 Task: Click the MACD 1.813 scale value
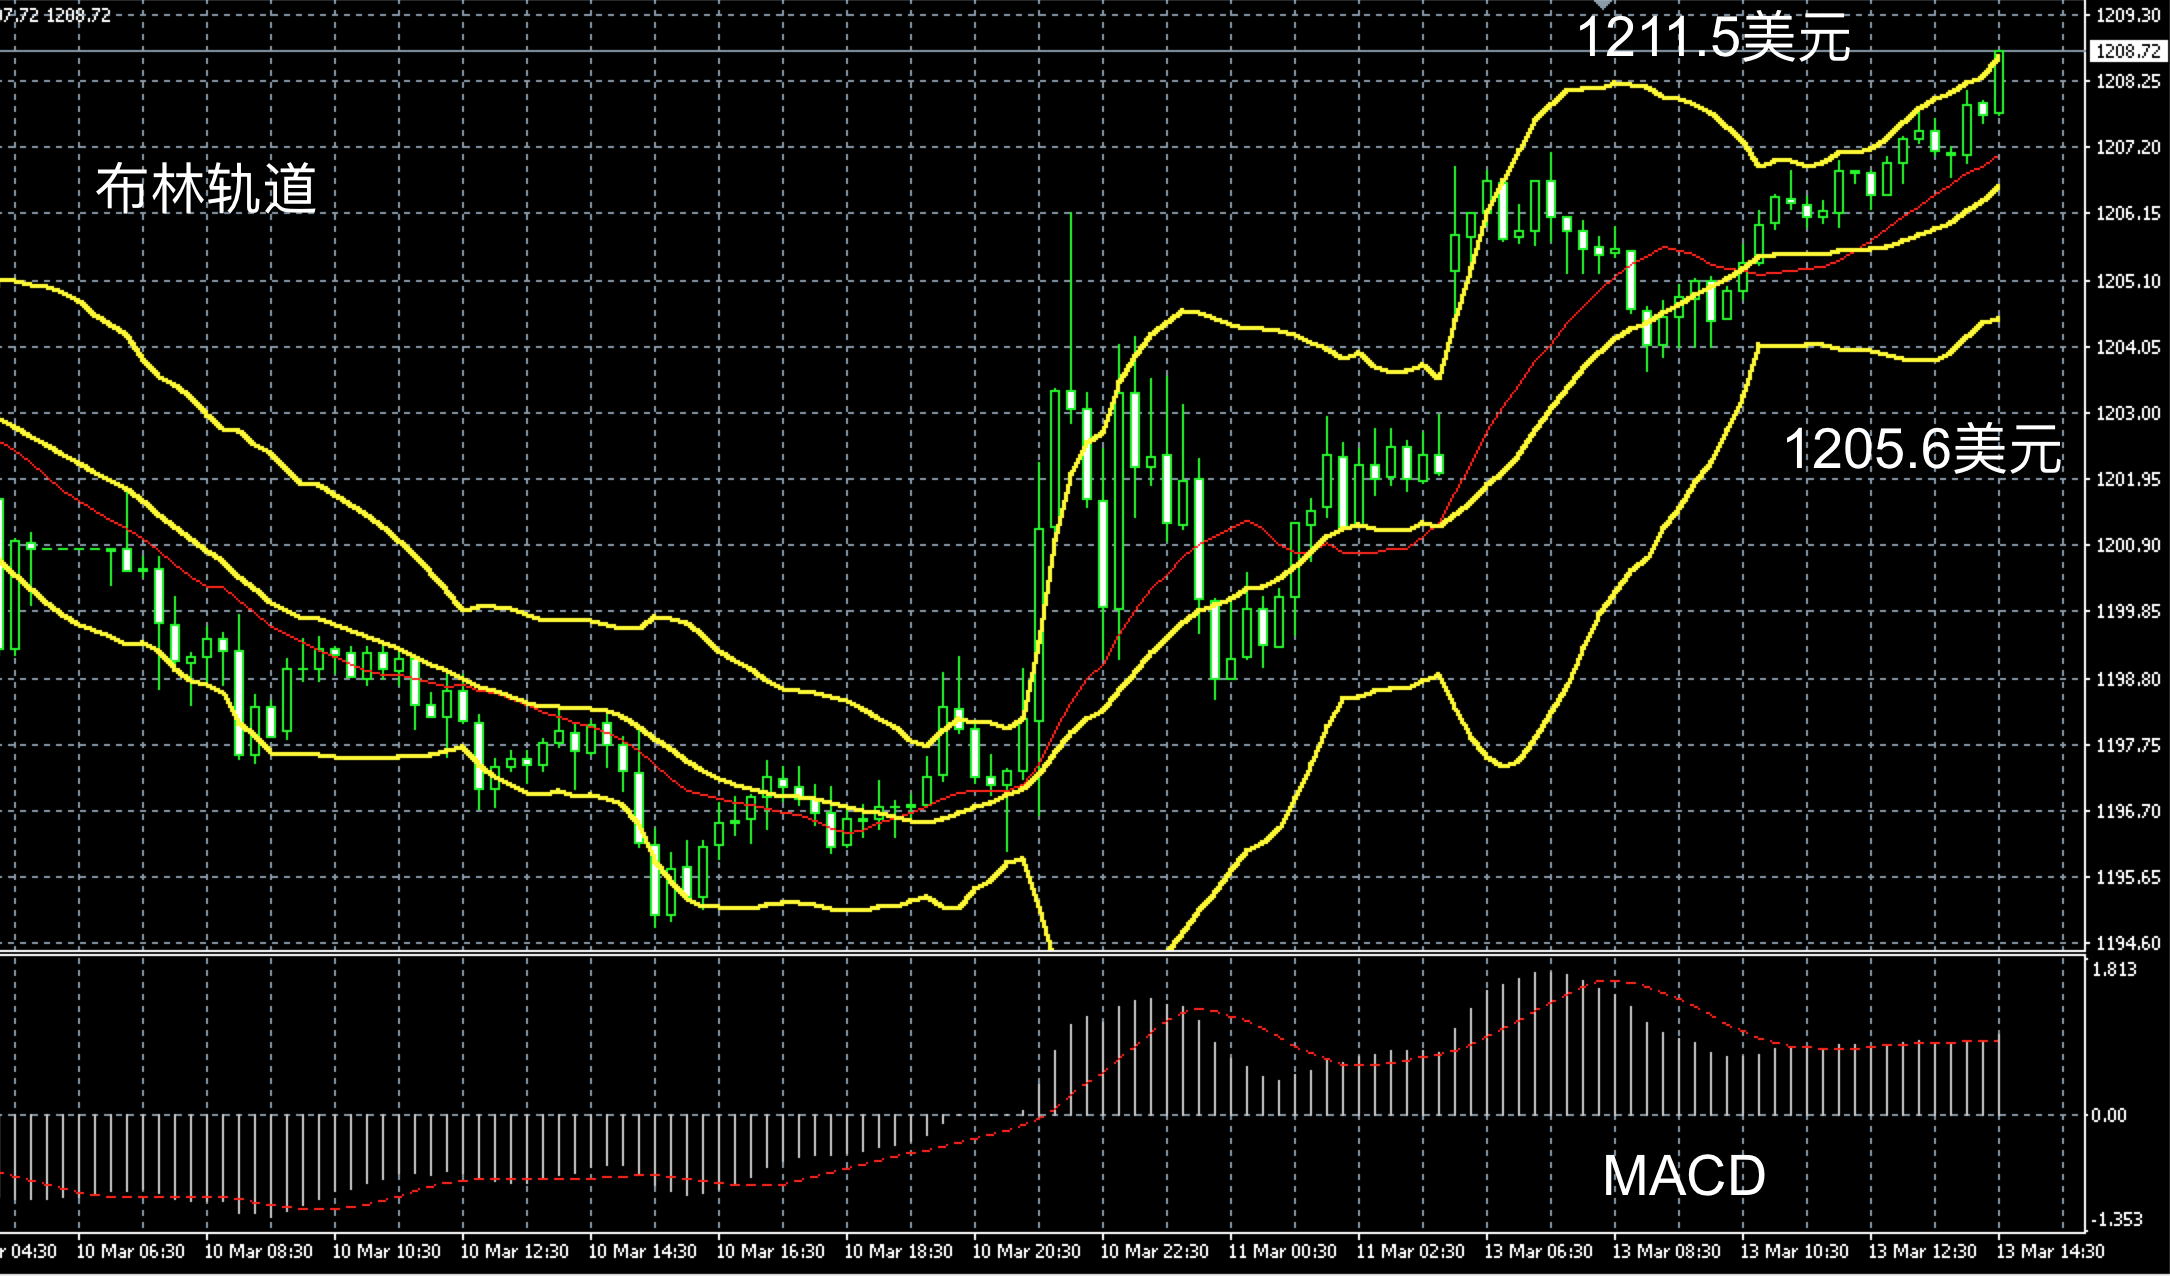click(2114, 969)
